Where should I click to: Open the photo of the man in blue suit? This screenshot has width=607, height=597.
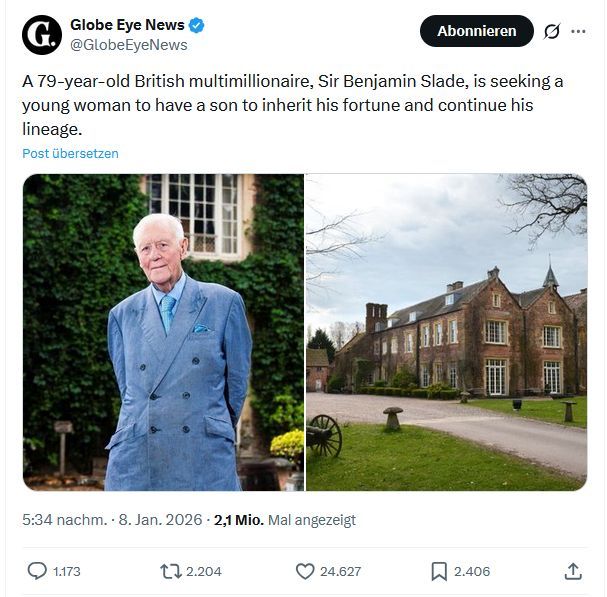coord(163,332)
